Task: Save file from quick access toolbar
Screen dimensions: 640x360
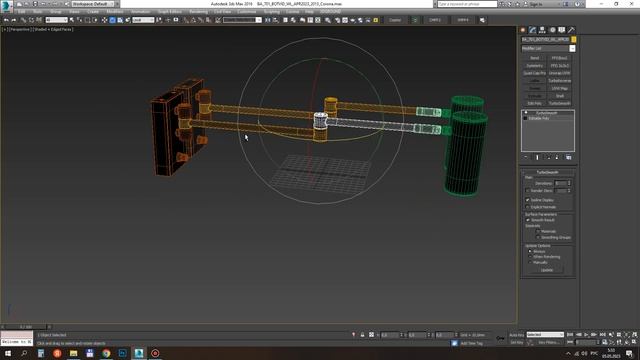Action: point(35,4)
